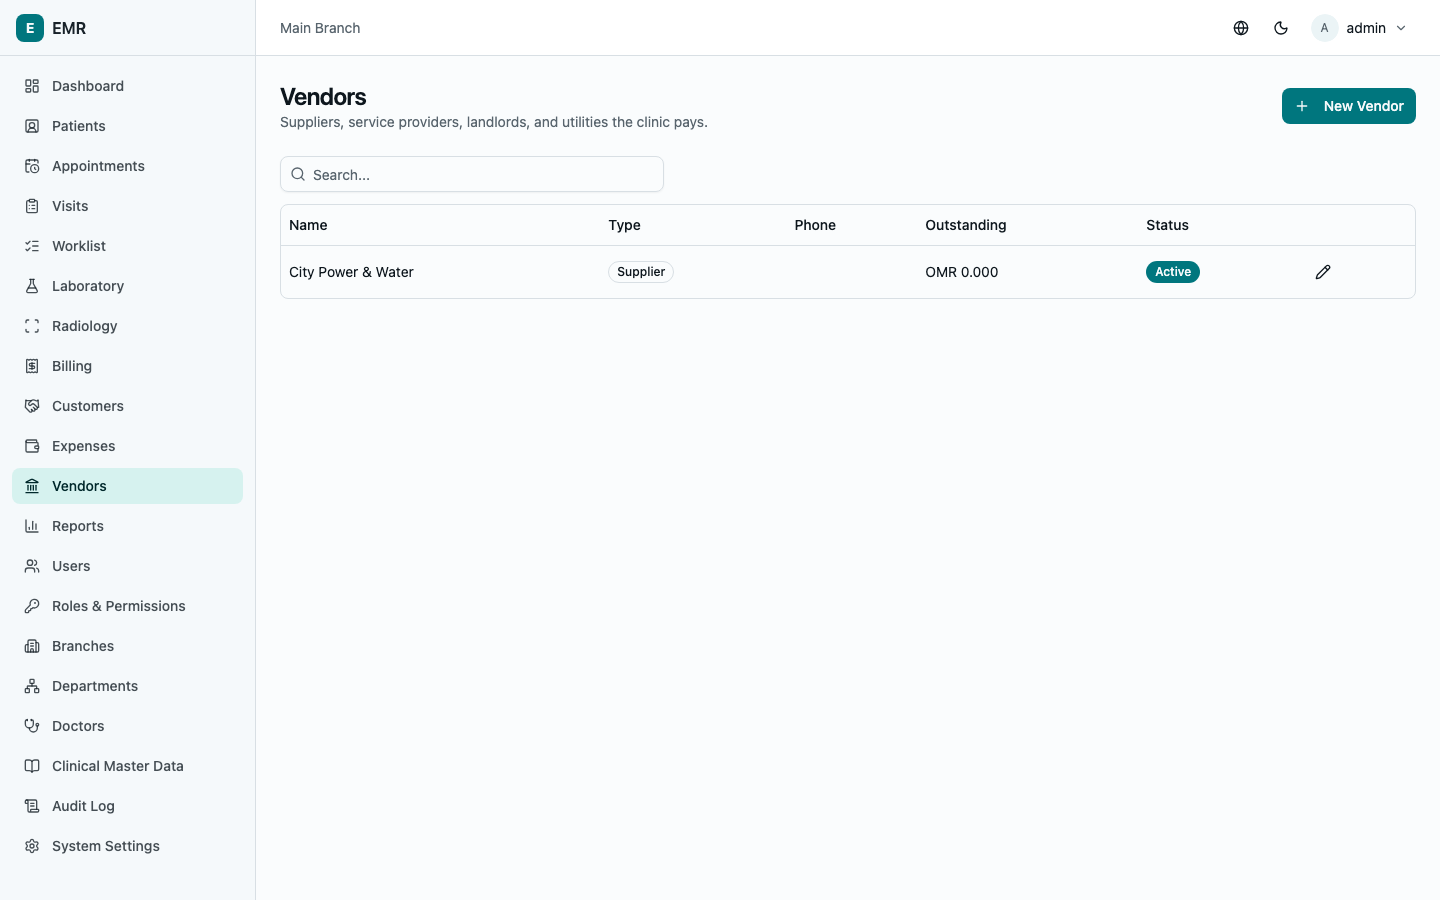Screen dimensions: 1440x900
Task: Open Roles & Permissions label
Action: pos(119,606)
